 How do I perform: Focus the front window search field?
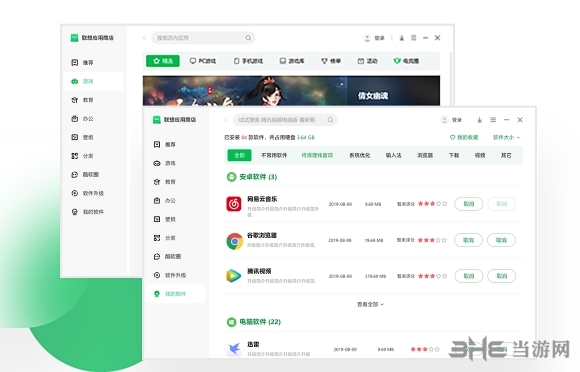(x=284, y=120)
